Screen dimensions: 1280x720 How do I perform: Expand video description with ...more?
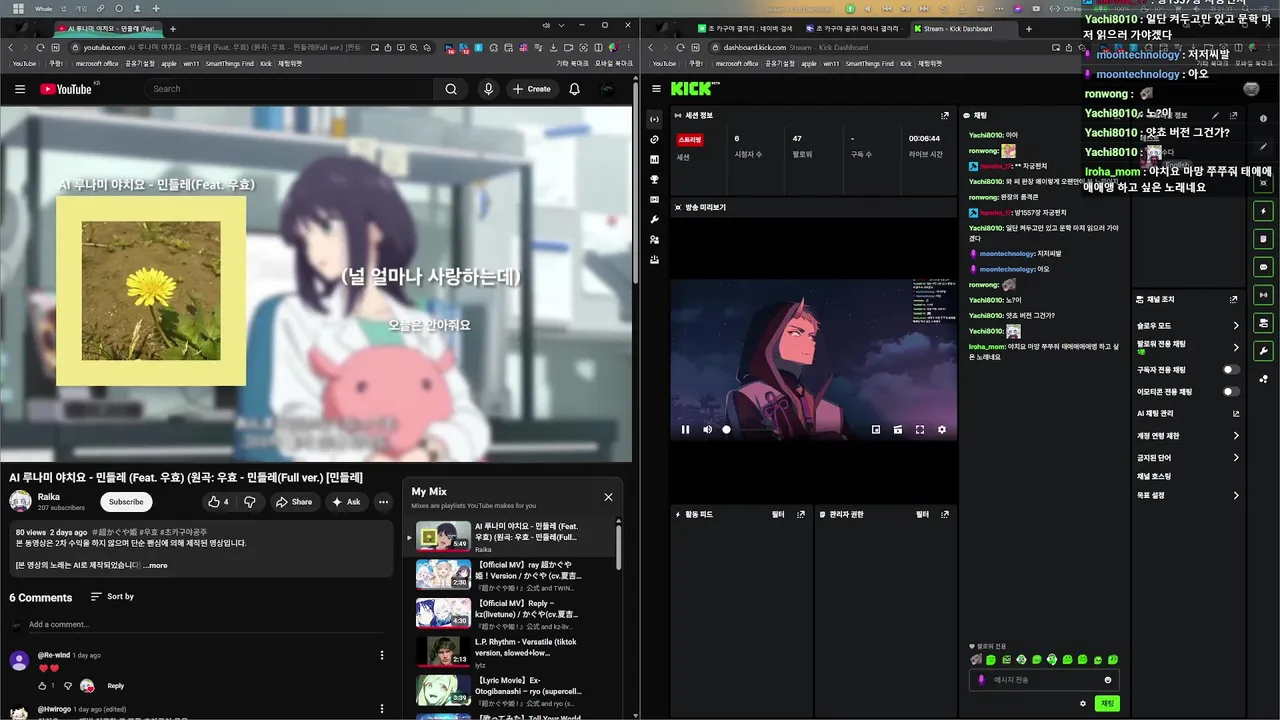click(x=156, y=565)
